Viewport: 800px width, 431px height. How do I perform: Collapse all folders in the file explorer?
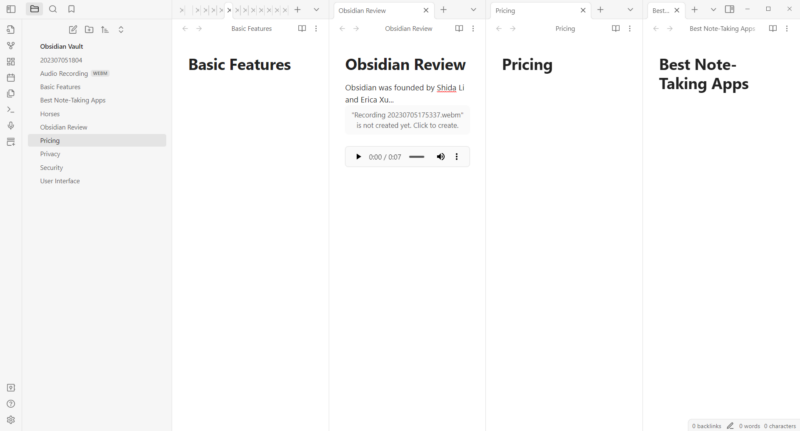tap(121, 30)
